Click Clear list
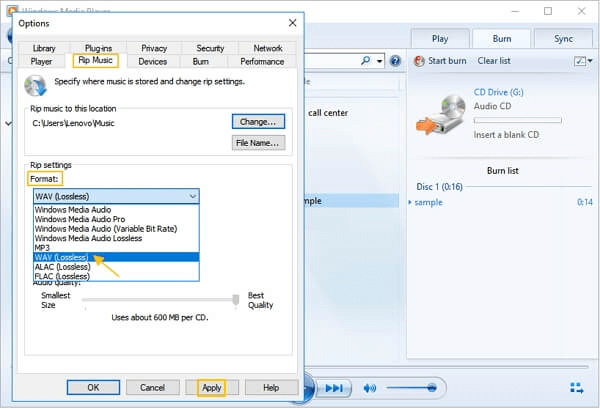This screenshot has height=409, width=600. [494, 61]
